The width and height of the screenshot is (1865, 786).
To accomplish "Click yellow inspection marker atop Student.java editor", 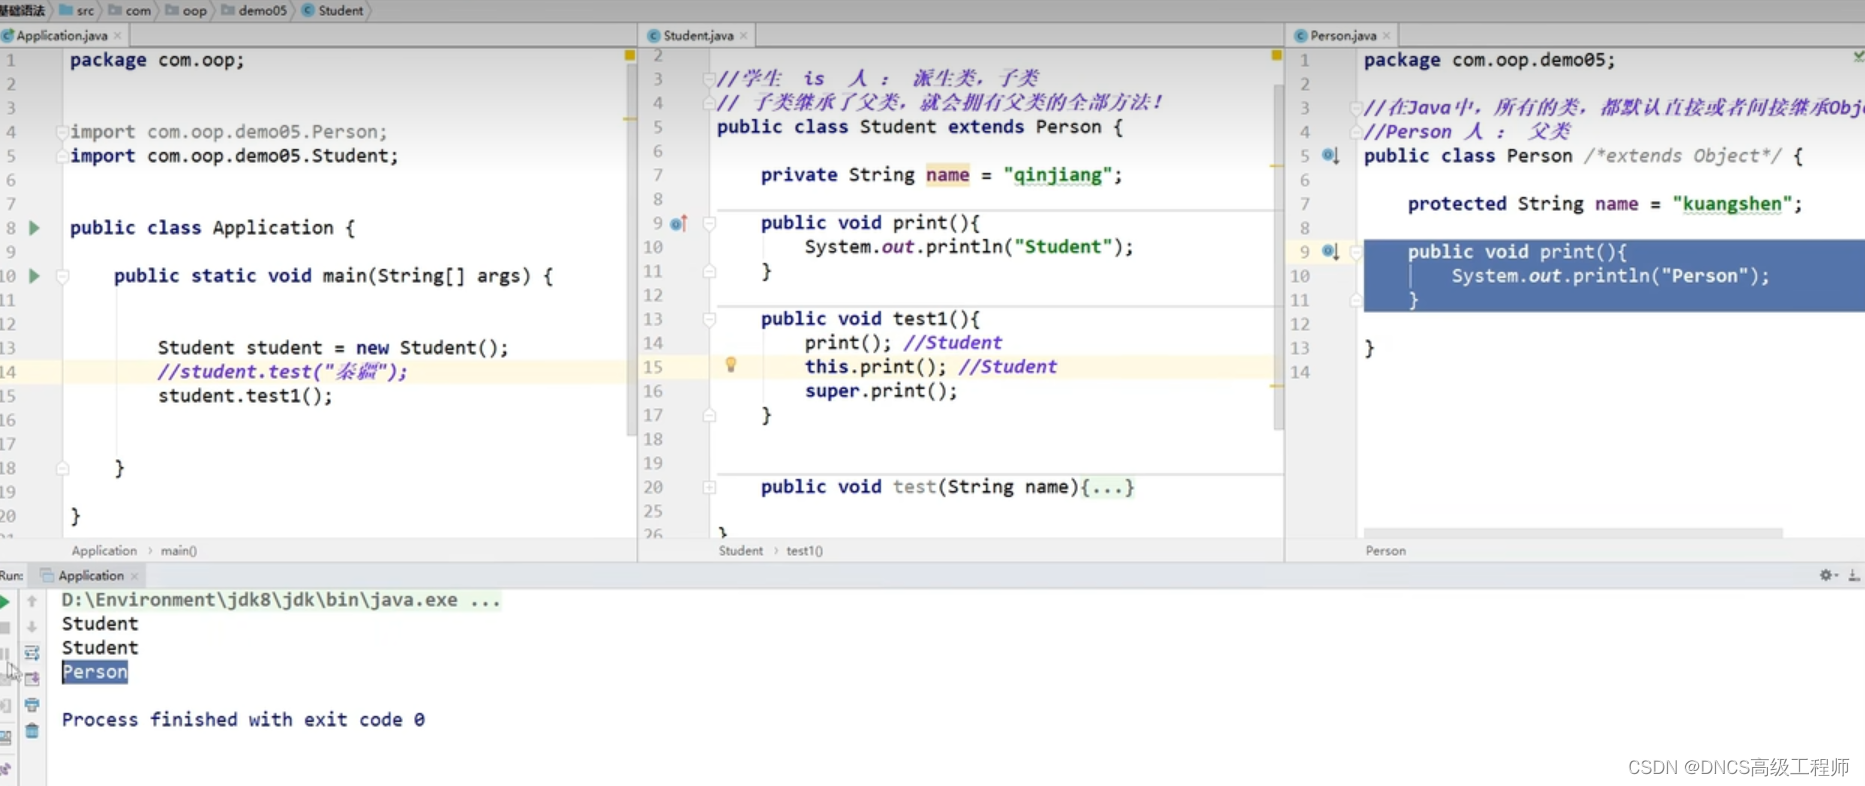I will [x=1277, y=55].
